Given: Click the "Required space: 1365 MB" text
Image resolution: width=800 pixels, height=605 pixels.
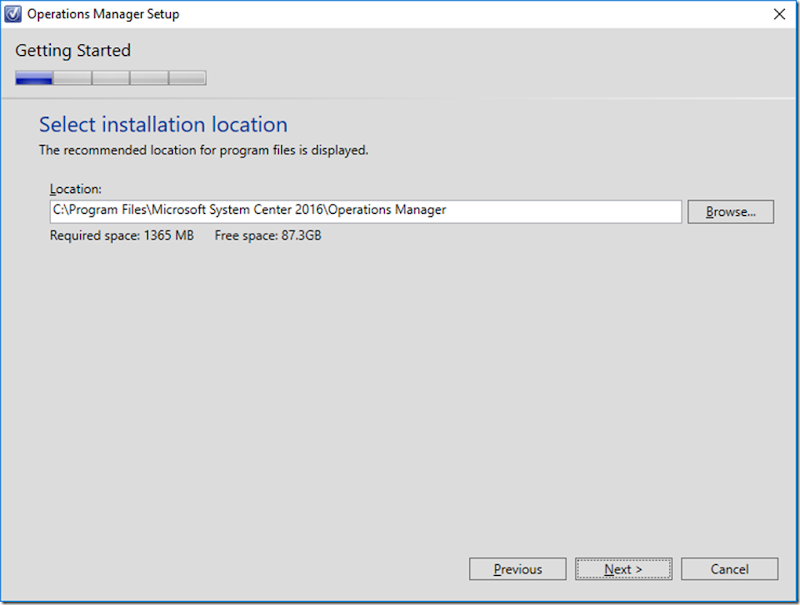Looking at the screenshot, I should [x=122, y=236].
